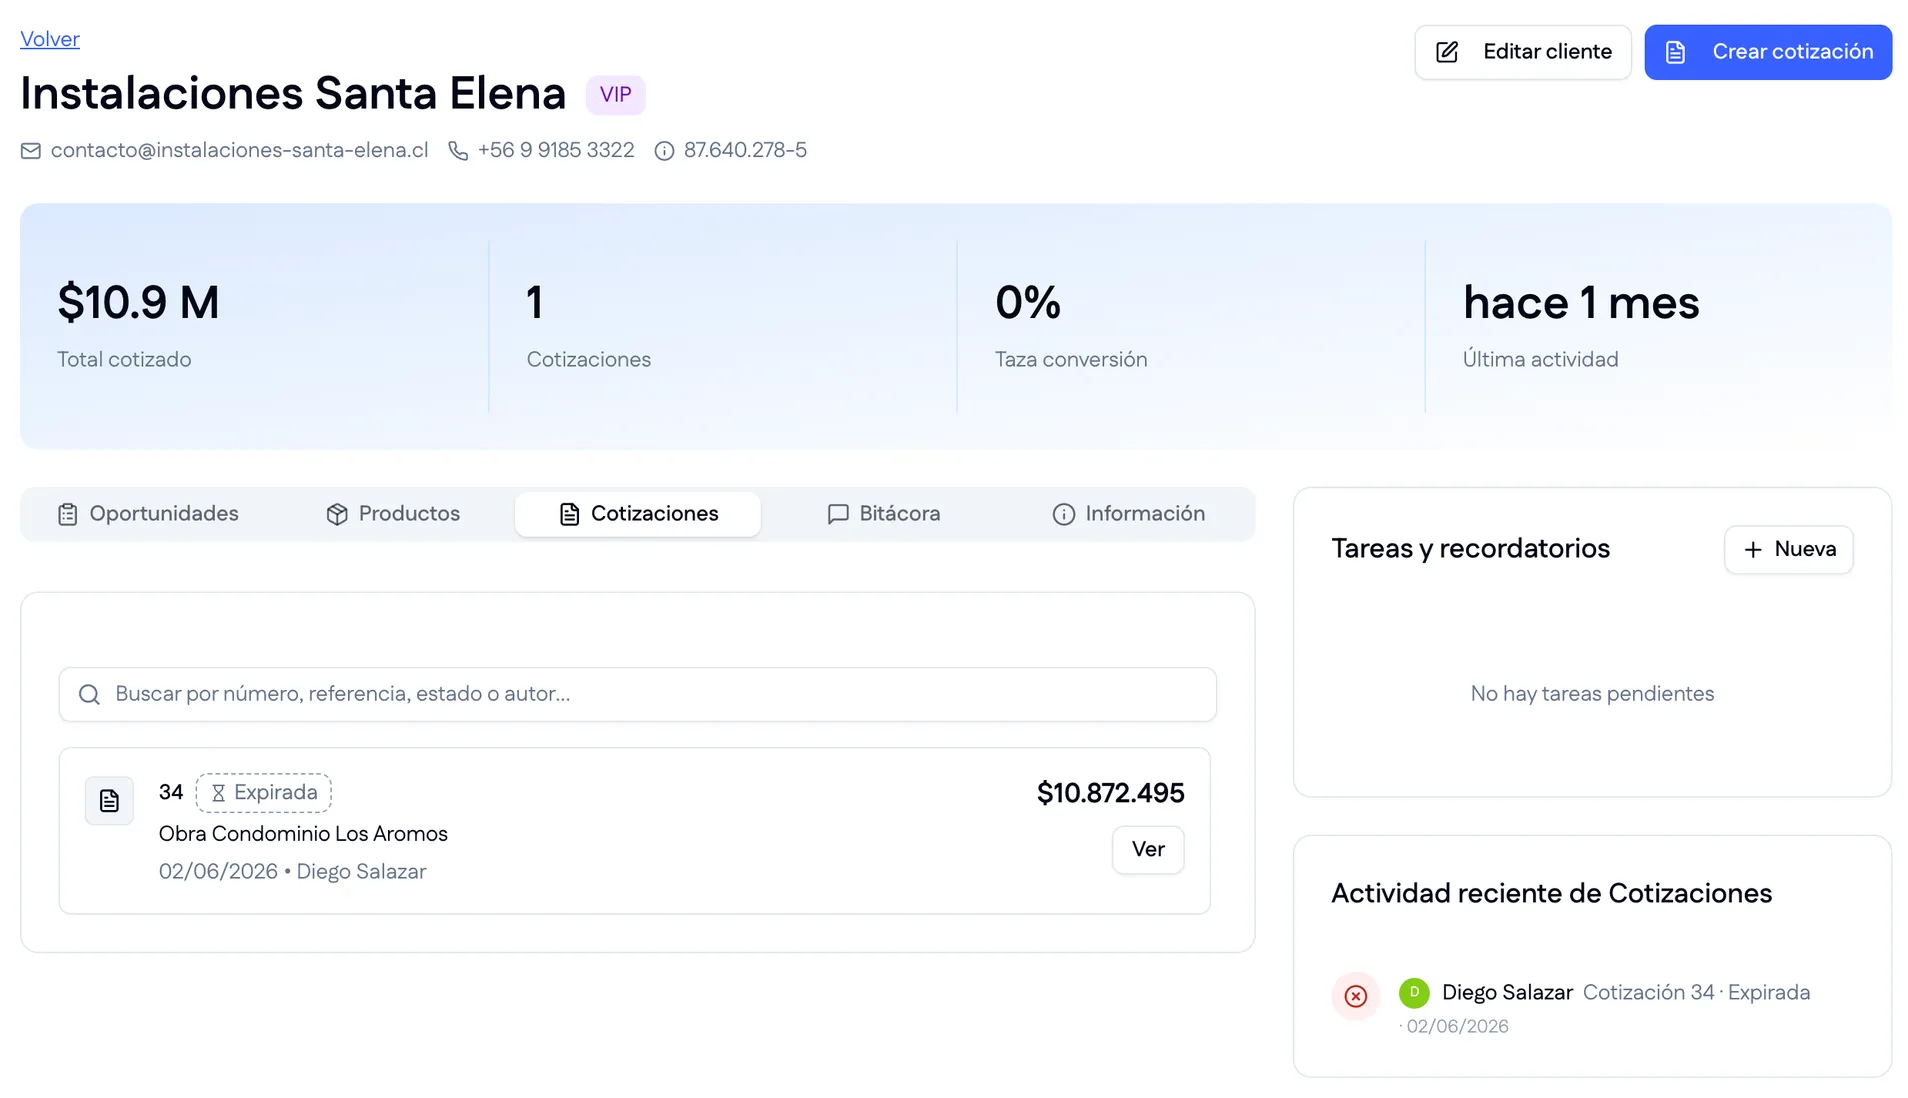Click the Taza conversión label
Image resolution: width=1908 pixels, height=1098 pixels.
pyautogui.click(x=1071, y=359)
